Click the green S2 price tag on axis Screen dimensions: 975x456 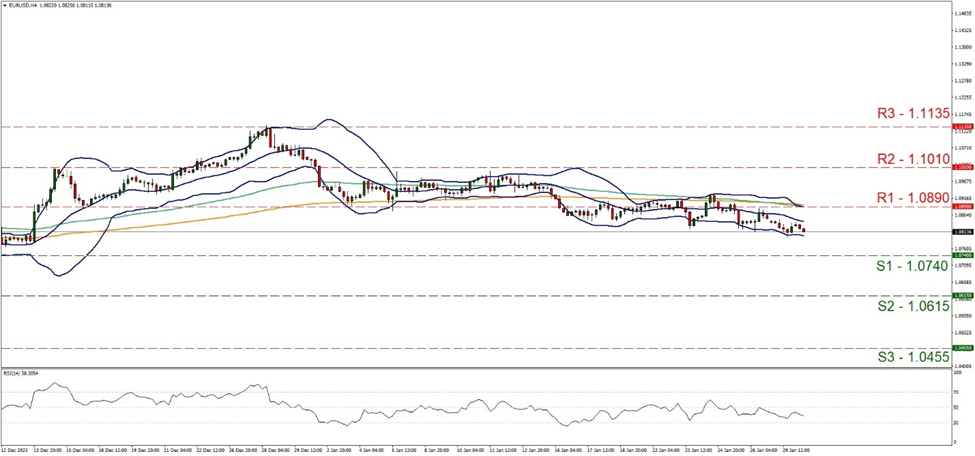pos(963,296)
